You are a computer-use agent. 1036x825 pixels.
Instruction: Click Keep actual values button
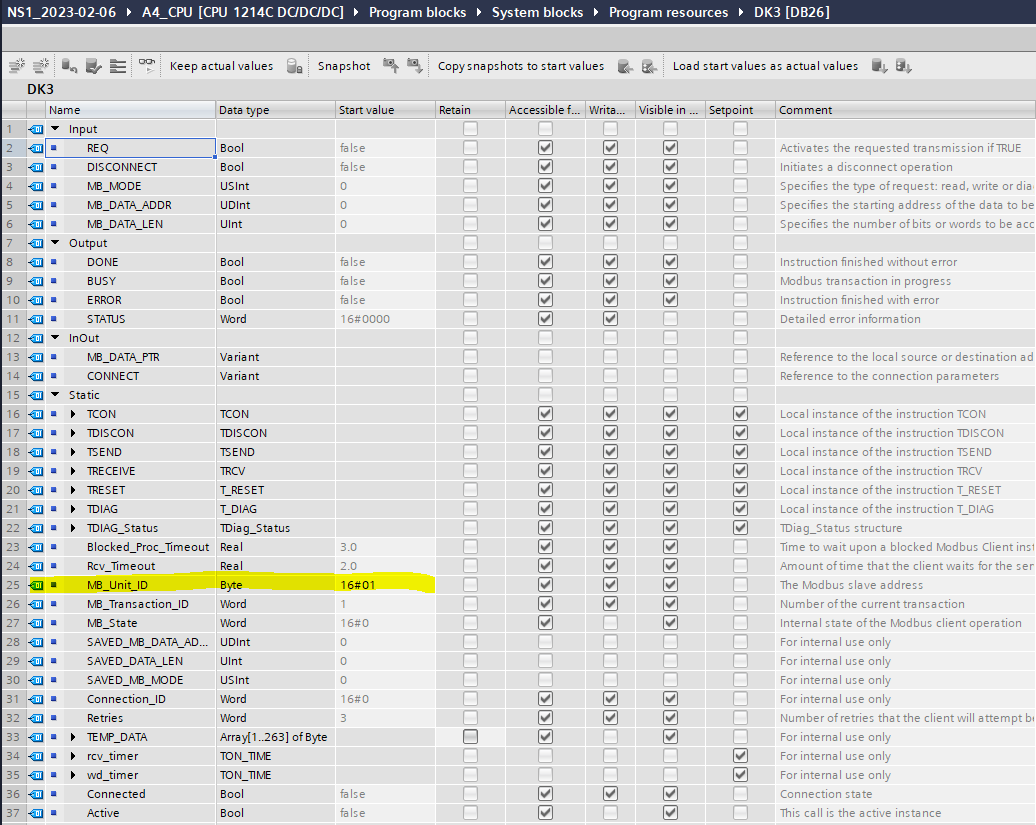tap(221, 66)
